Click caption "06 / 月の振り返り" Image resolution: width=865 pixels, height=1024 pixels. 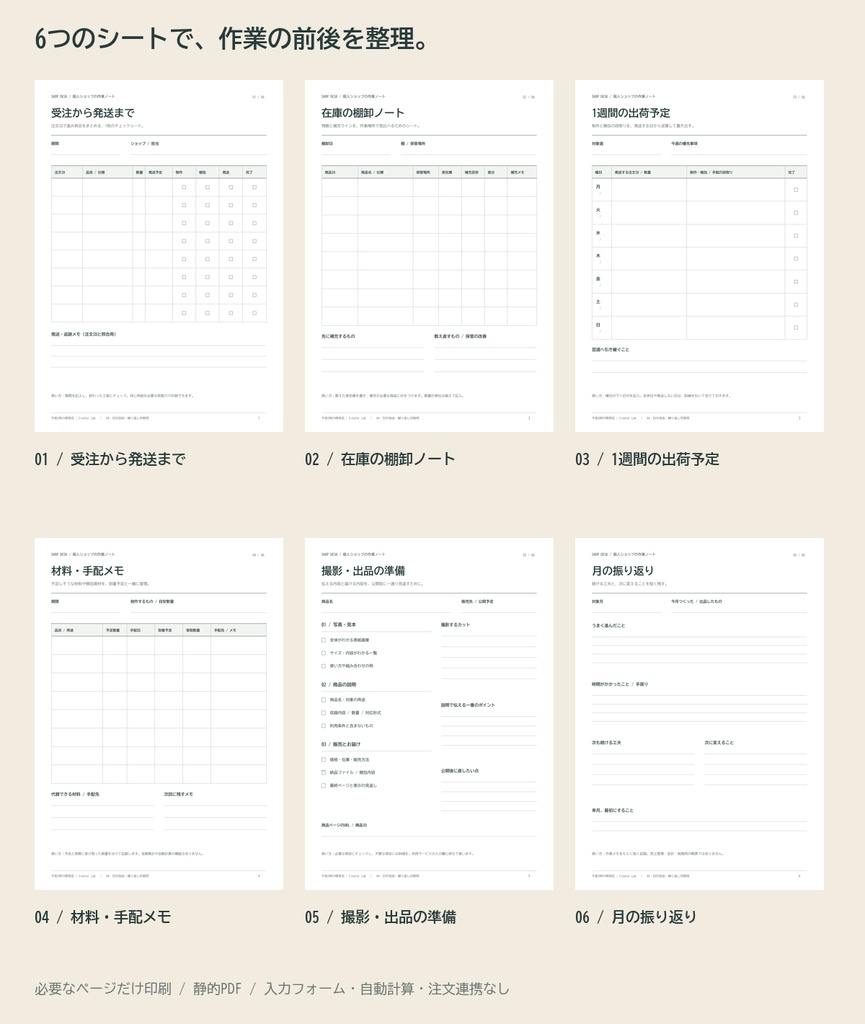[x=636, y=917]
